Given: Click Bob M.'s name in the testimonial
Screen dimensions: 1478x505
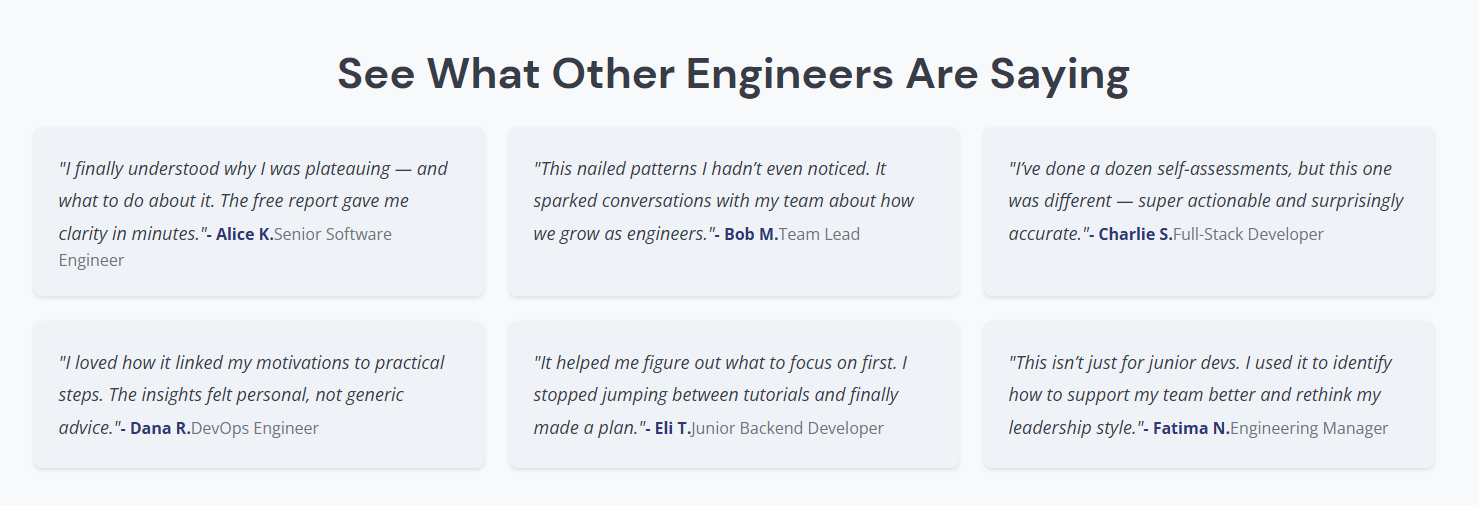Looking at the screenshot, I should tap(751, 235).
